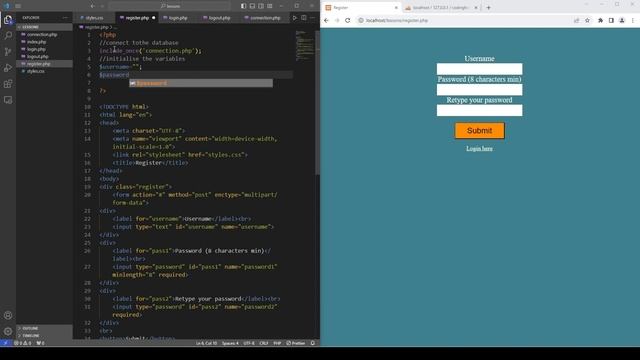Click the Username input field
640x360 pixels.
pyautogui.click(x=479, y=69)
